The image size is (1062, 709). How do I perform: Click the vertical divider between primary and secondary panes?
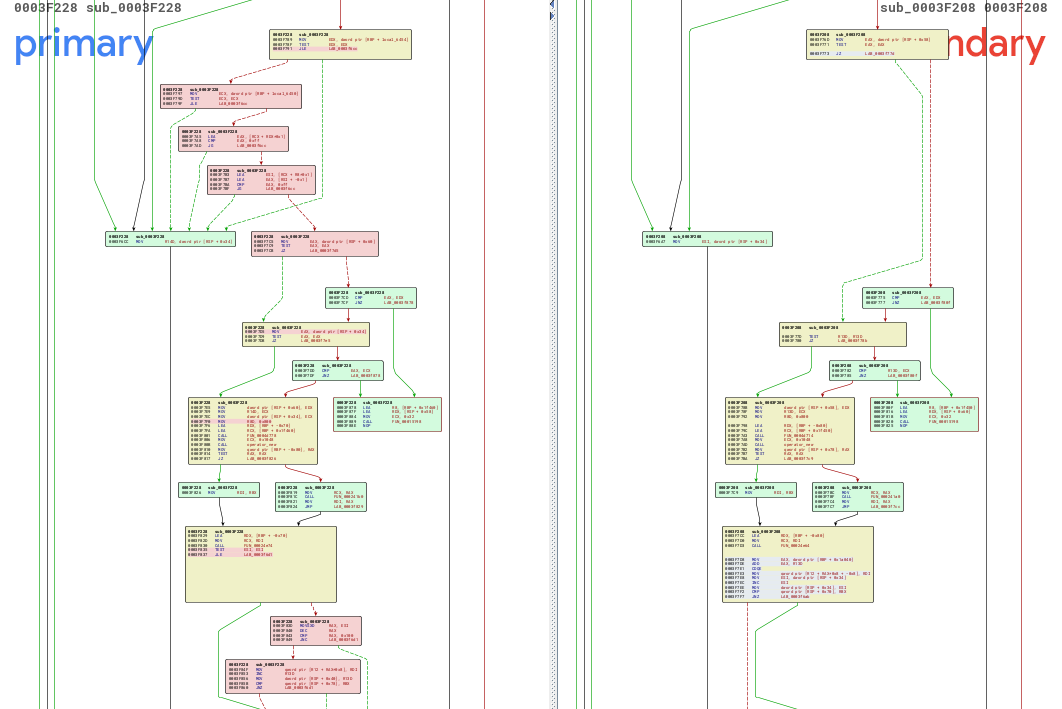(552, 350)
